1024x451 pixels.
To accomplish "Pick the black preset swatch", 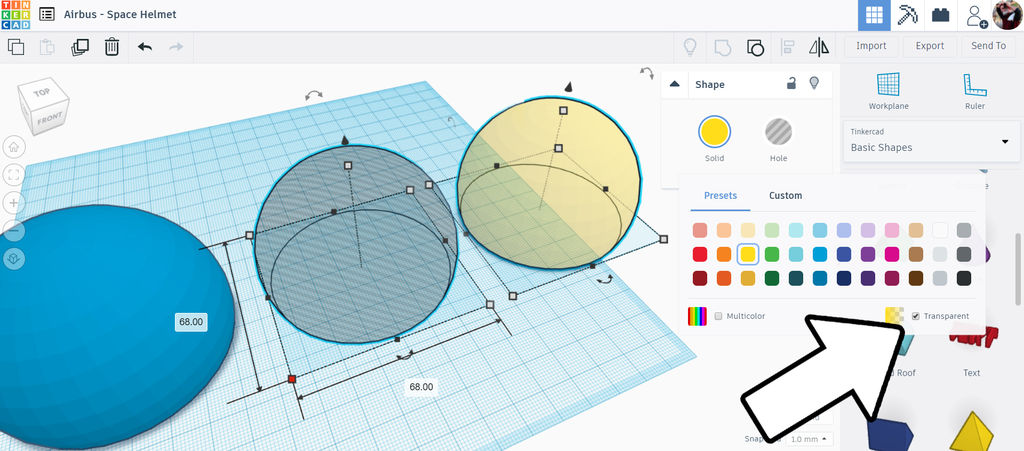I will coord(964,278).
